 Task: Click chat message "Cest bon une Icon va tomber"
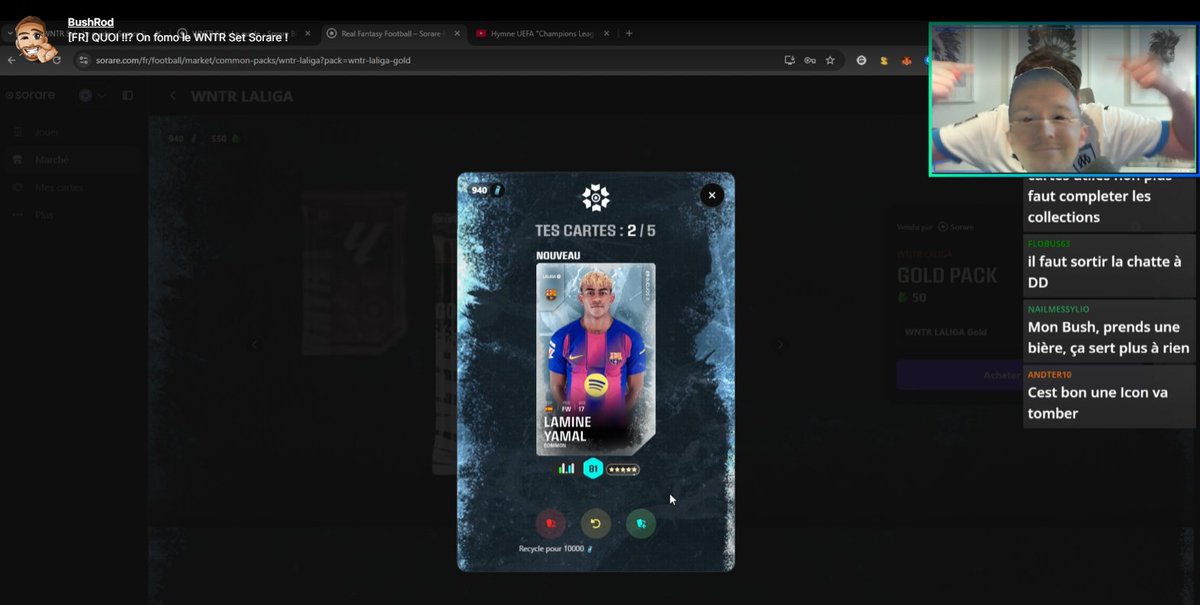[x=1097, y=403]
